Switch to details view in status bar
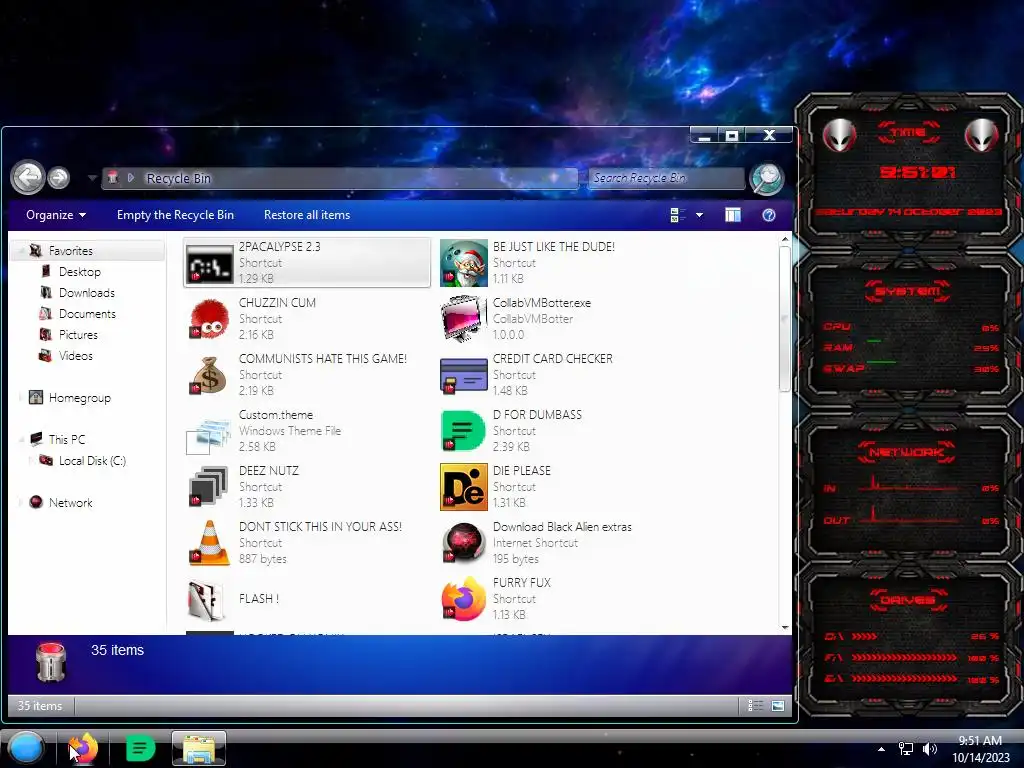This screenshot has width=1024, height=768. pyautogui.click(x=755, y=705)
